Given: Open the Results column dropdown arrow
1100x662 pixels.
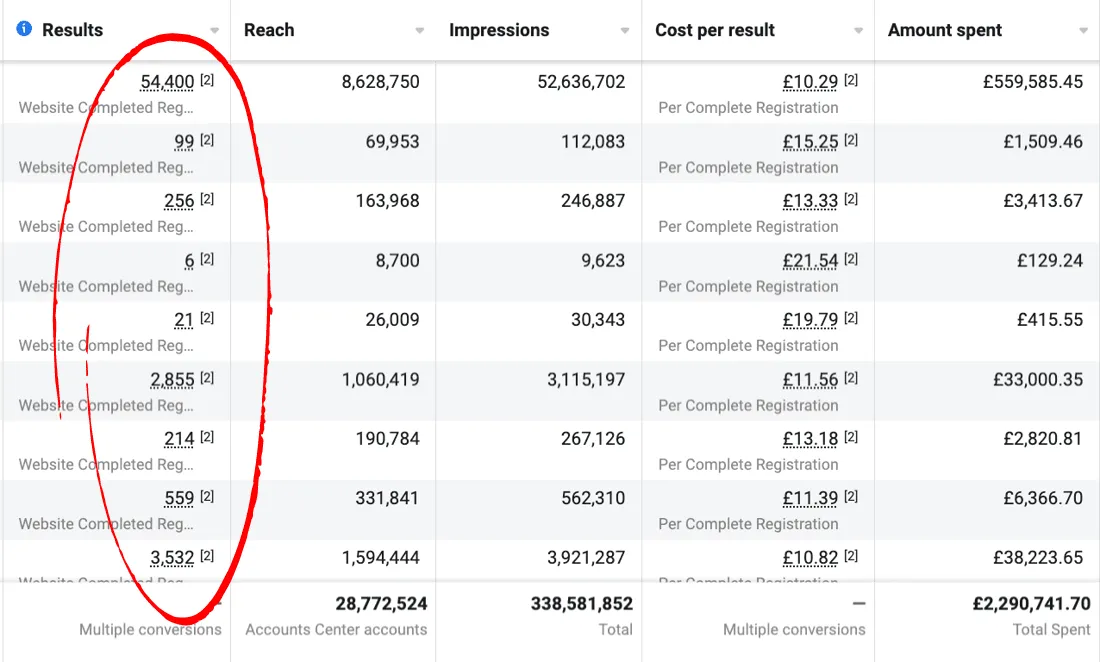Looking at the screenshot, I should click(215, 31).
